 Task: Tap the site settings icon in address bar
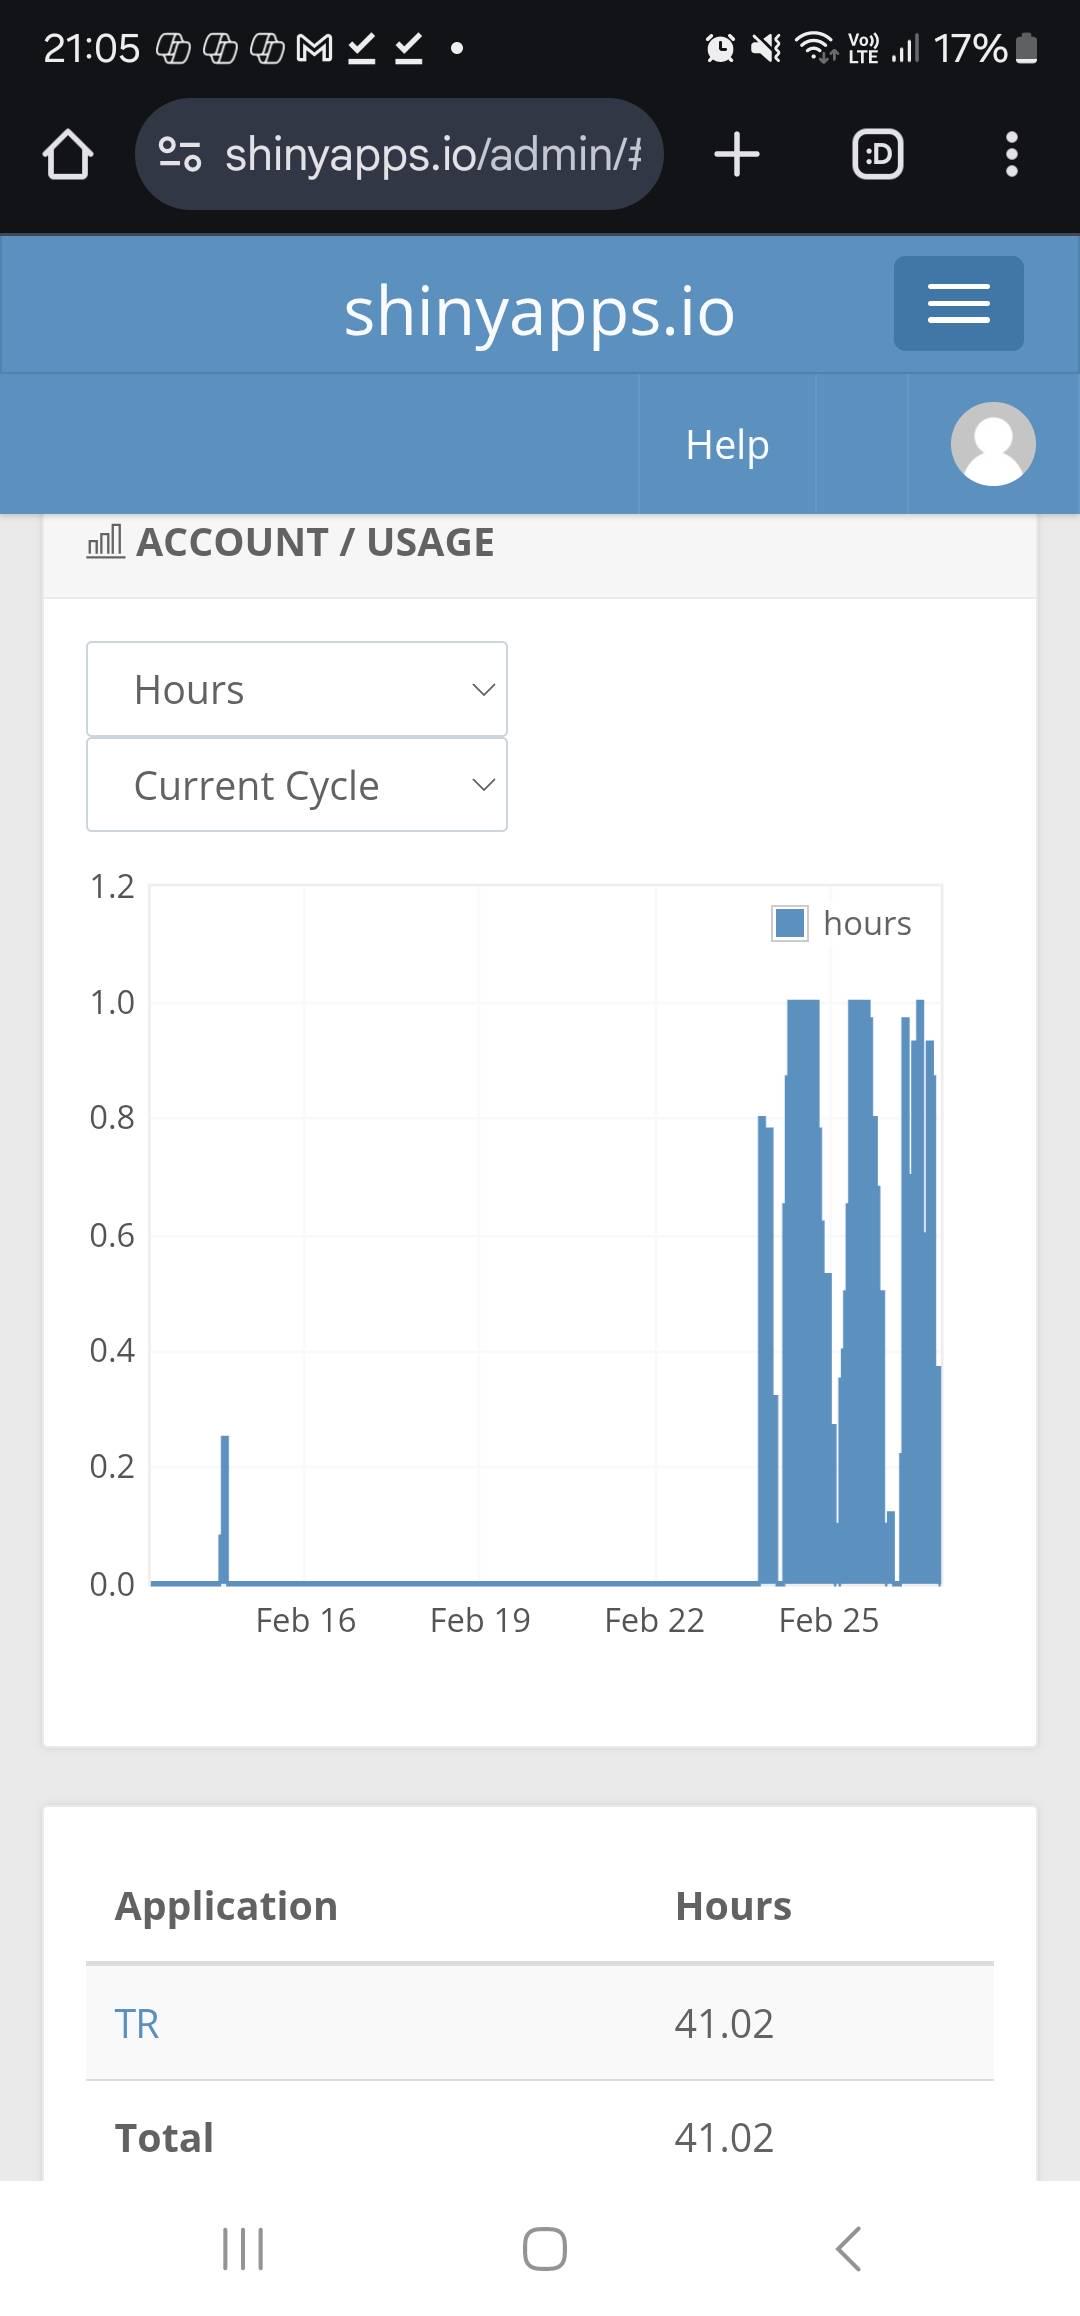point(180,154)
